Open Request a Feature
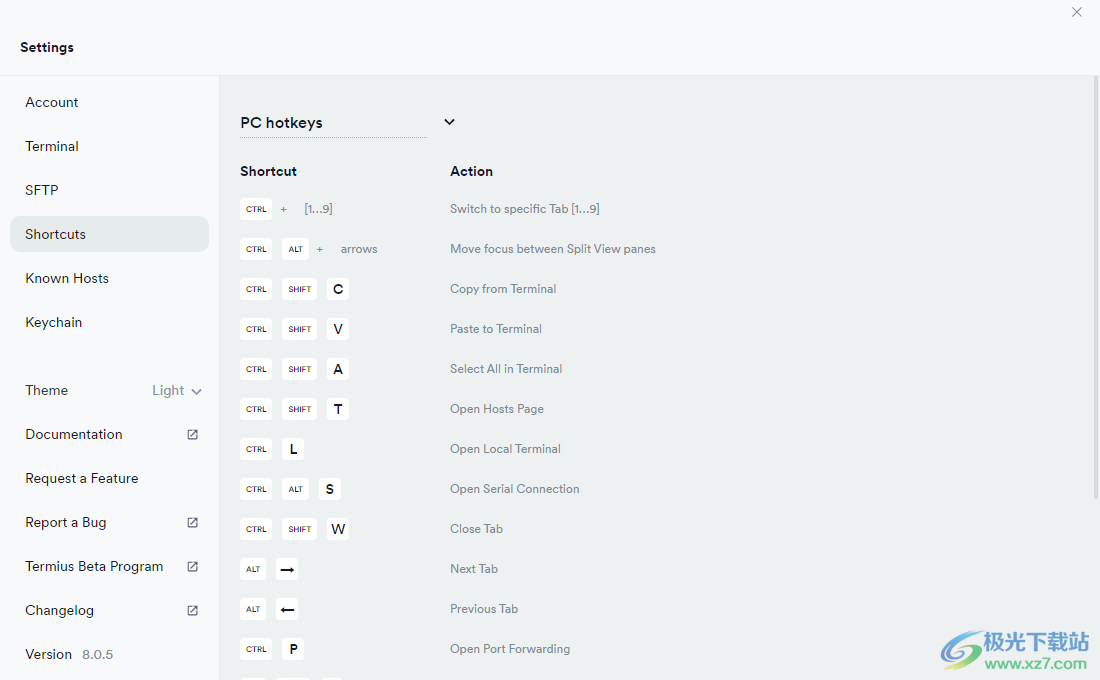This screenshot has width=1100, height=680. (x=81, y=479)
